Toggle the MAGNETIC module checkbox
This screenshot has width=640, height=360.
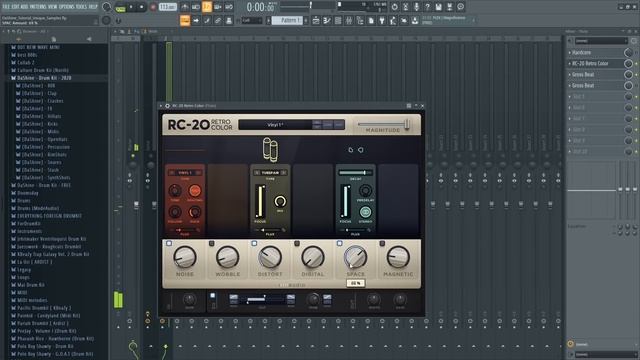point(382,243)
